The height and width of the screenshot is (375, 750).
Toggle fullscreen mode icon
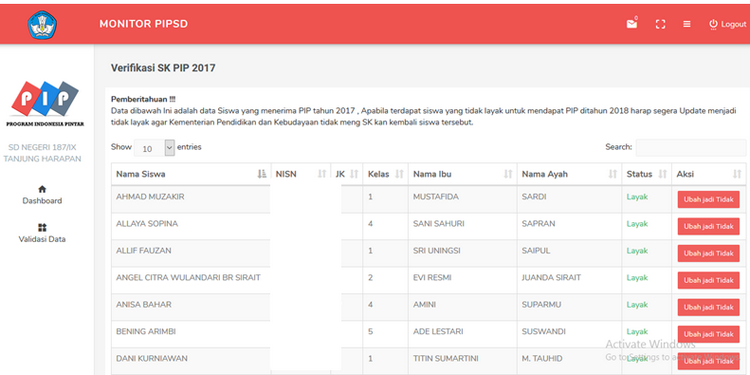coord(661,24)
